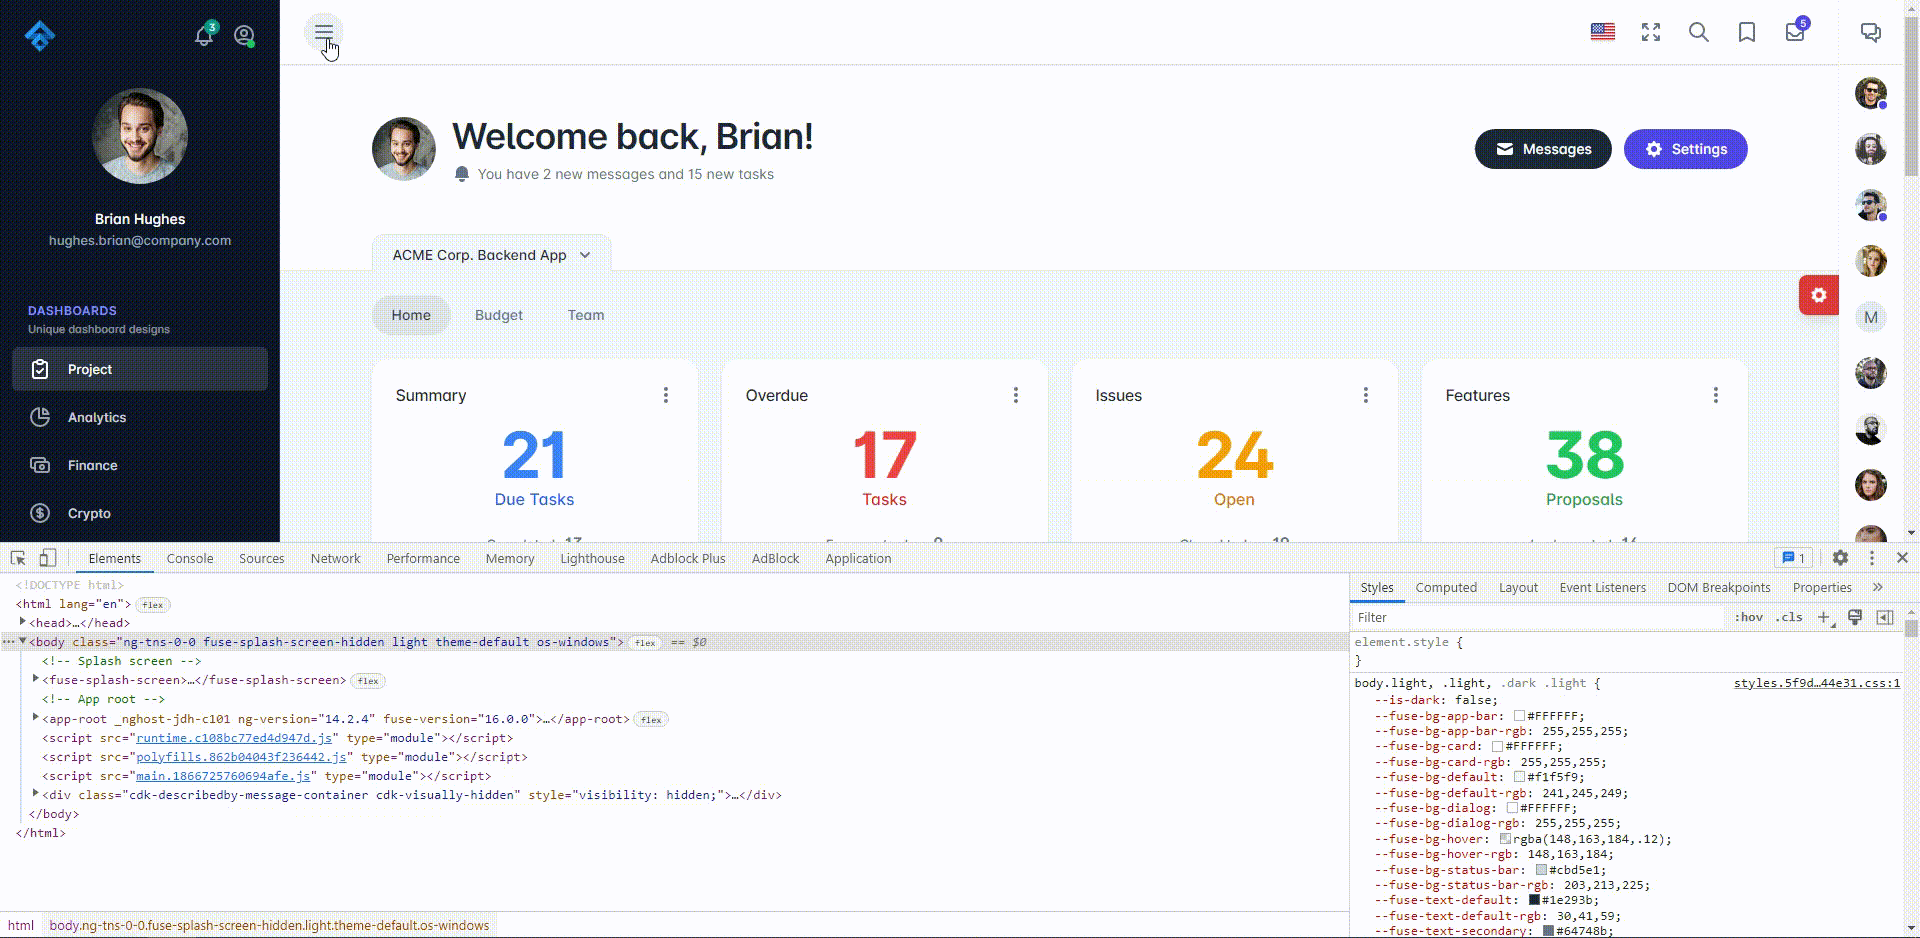
Task: Expand the fuse-splash-screen element
Action: 35,680
